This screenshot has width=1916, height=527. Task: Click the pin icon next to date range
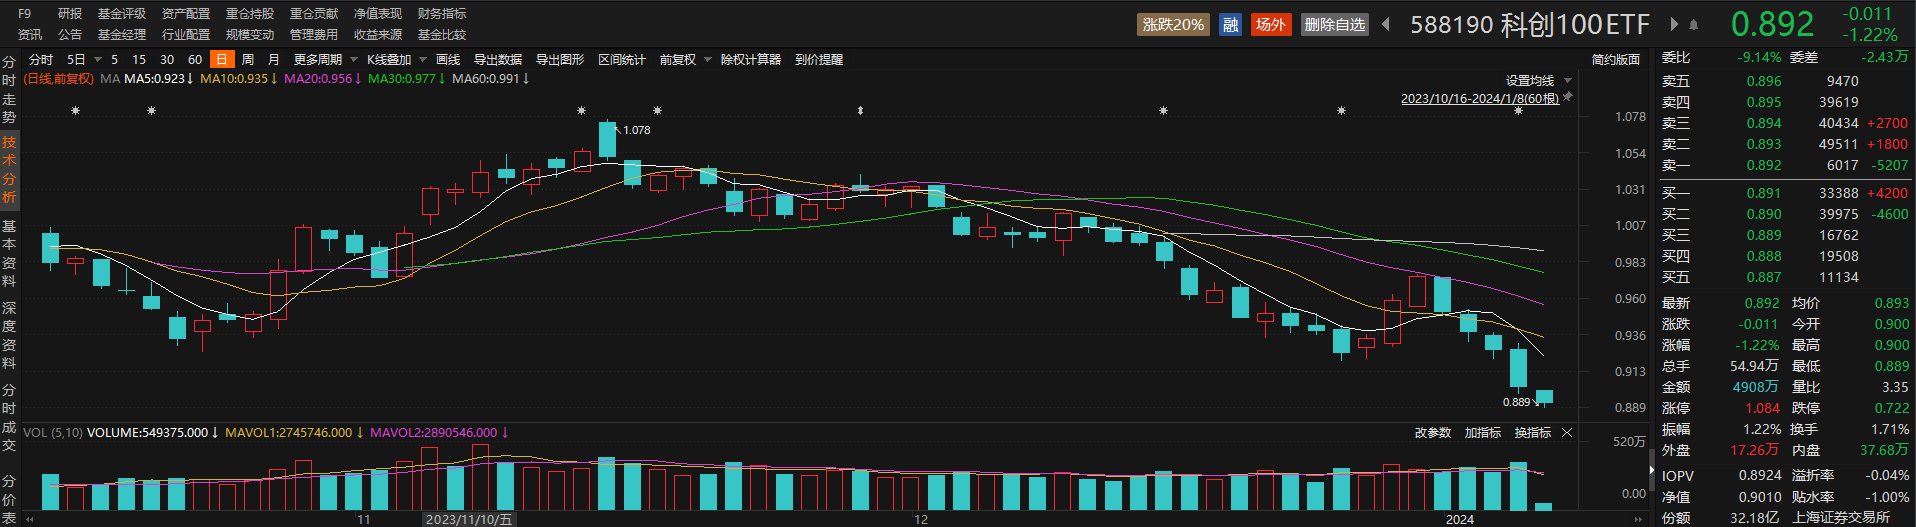(1568, 97)
